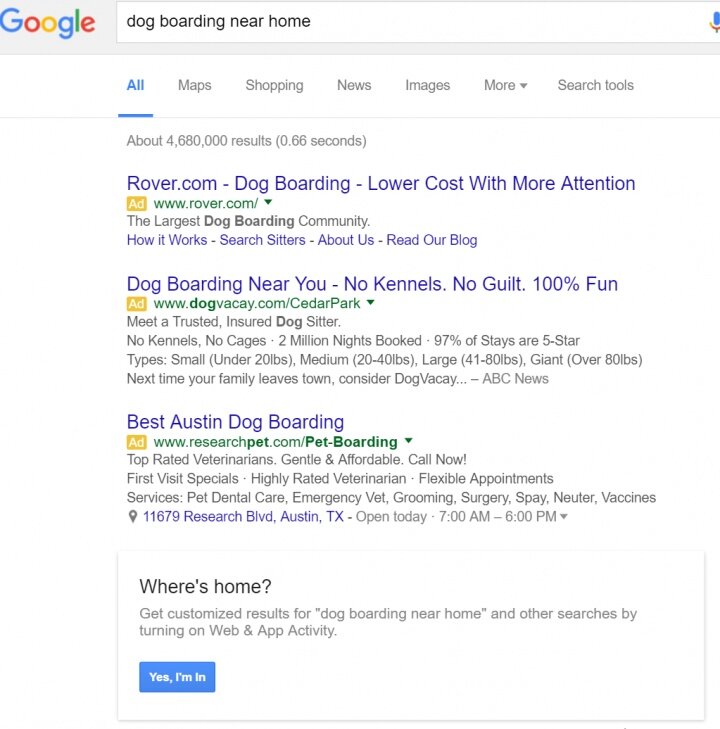This screenshot has width=720, height=729.
Task: Select the All tab
Action: coord(135,86)
